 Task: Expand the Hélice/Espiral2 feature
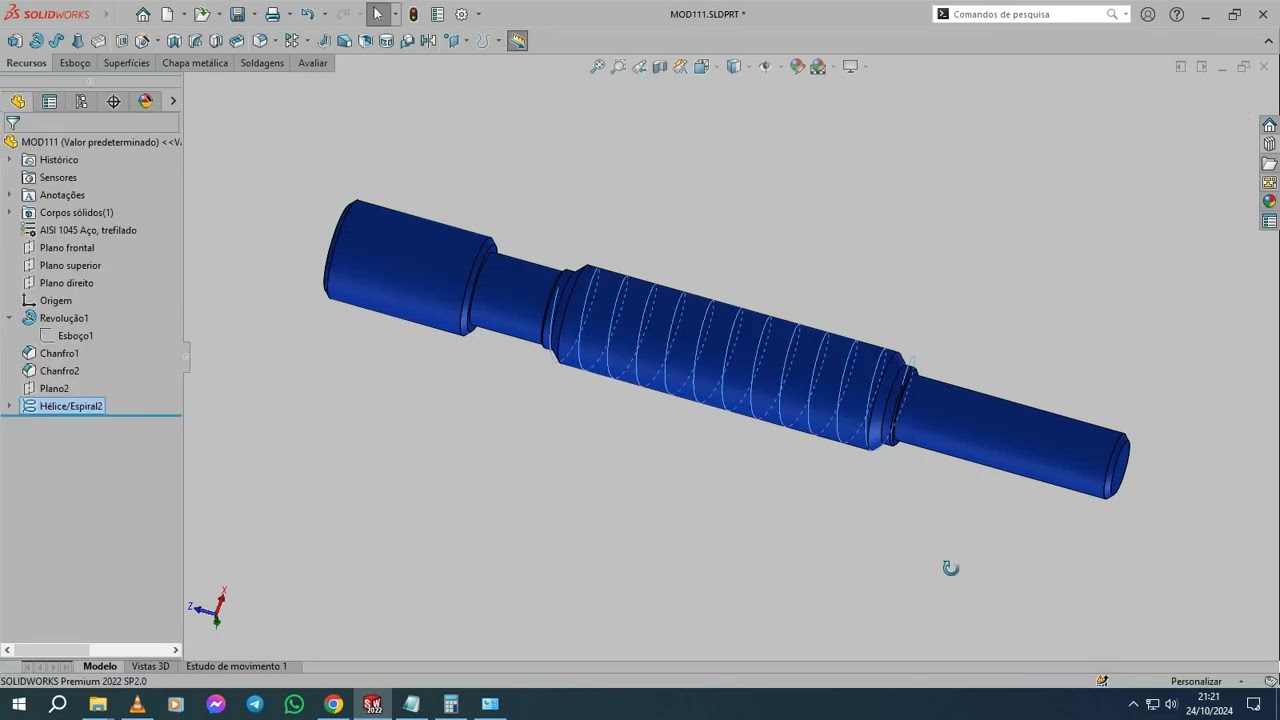10,406
